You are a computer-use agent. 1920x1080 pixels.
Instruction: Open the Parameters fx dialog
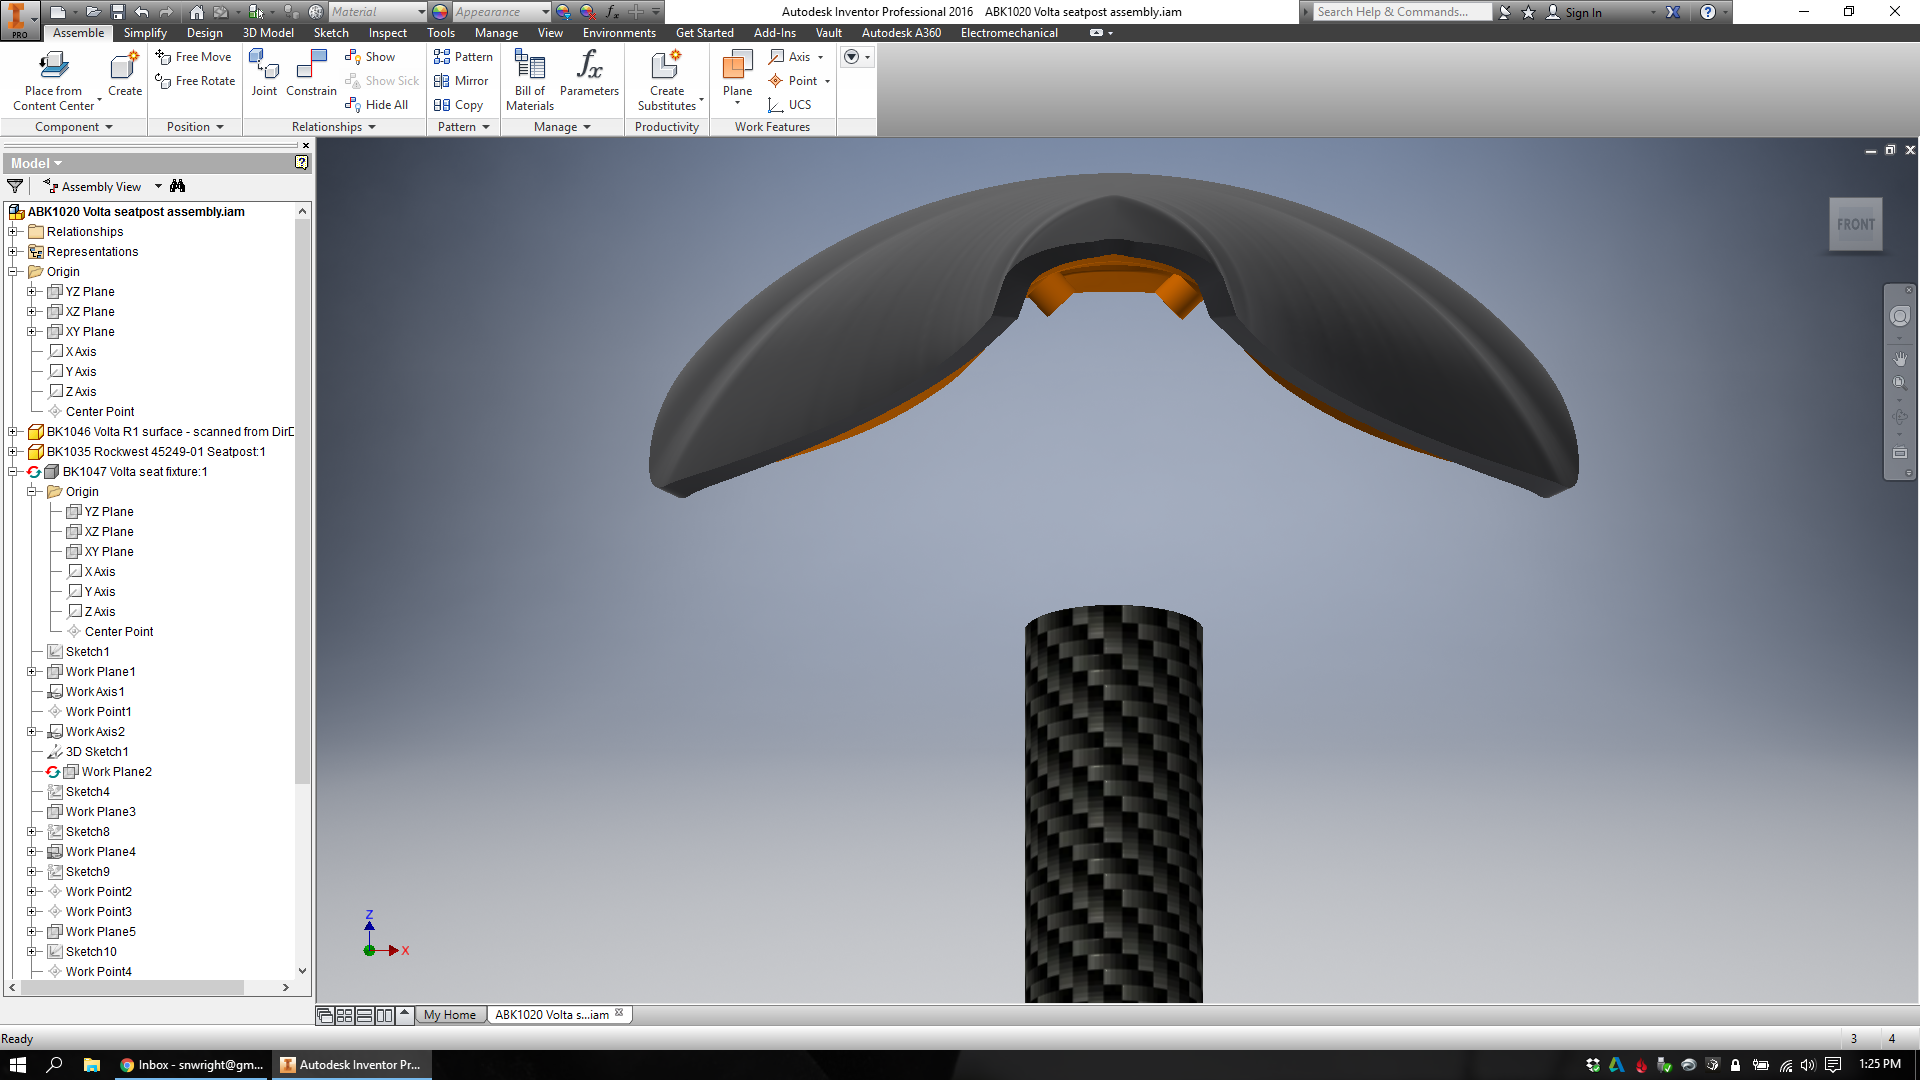(x=589, y=73)
